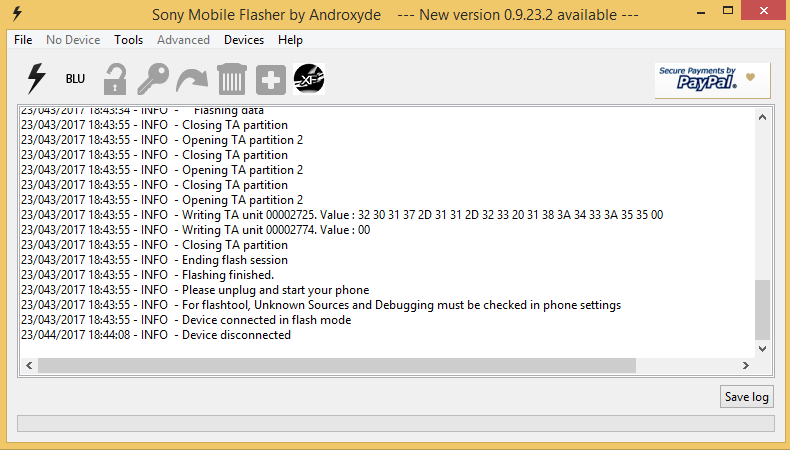Open the XF Xperifirm icon
Viewport: 790px width, 450px height.
309,79
